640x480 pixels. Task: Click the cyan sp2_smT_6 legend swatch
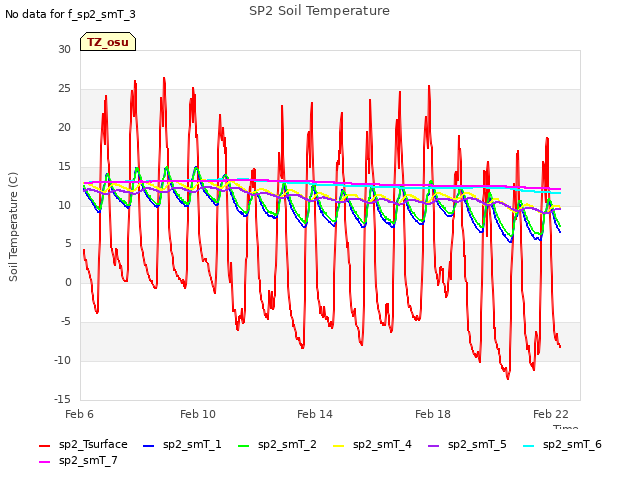[529, 446]
